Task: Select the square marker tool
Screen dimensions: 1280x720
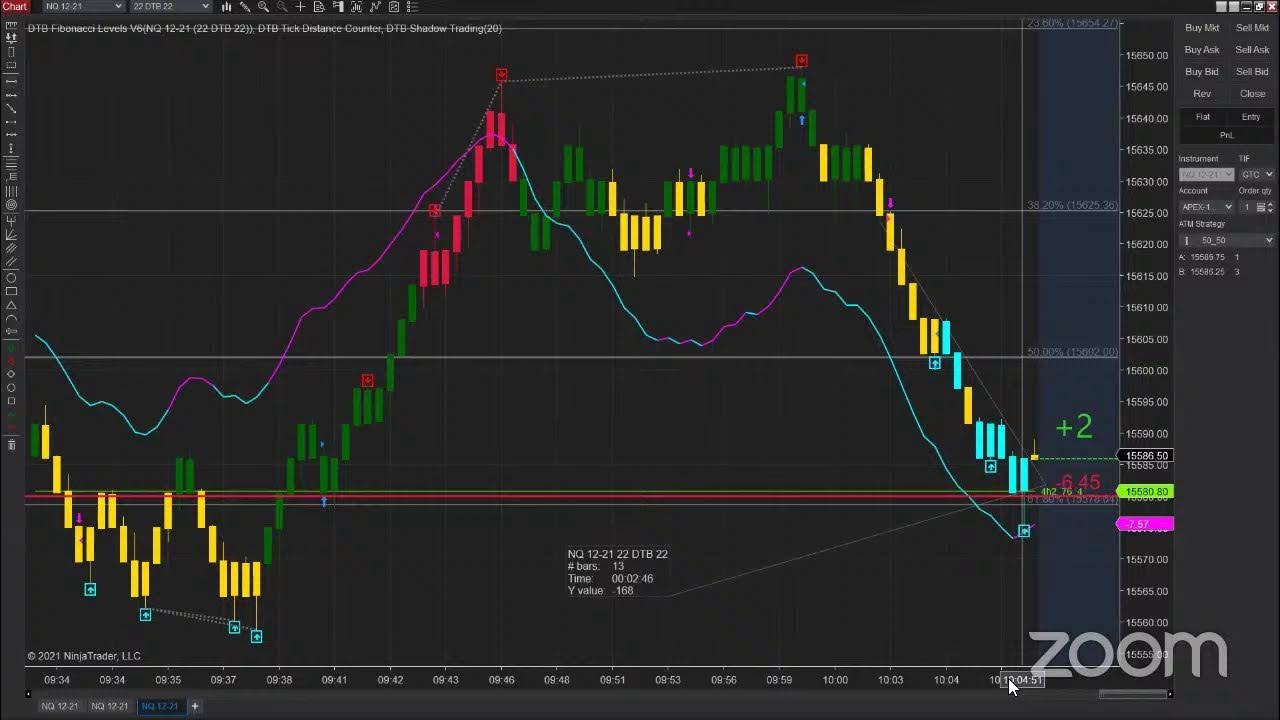Action: [x=11, y=401]
